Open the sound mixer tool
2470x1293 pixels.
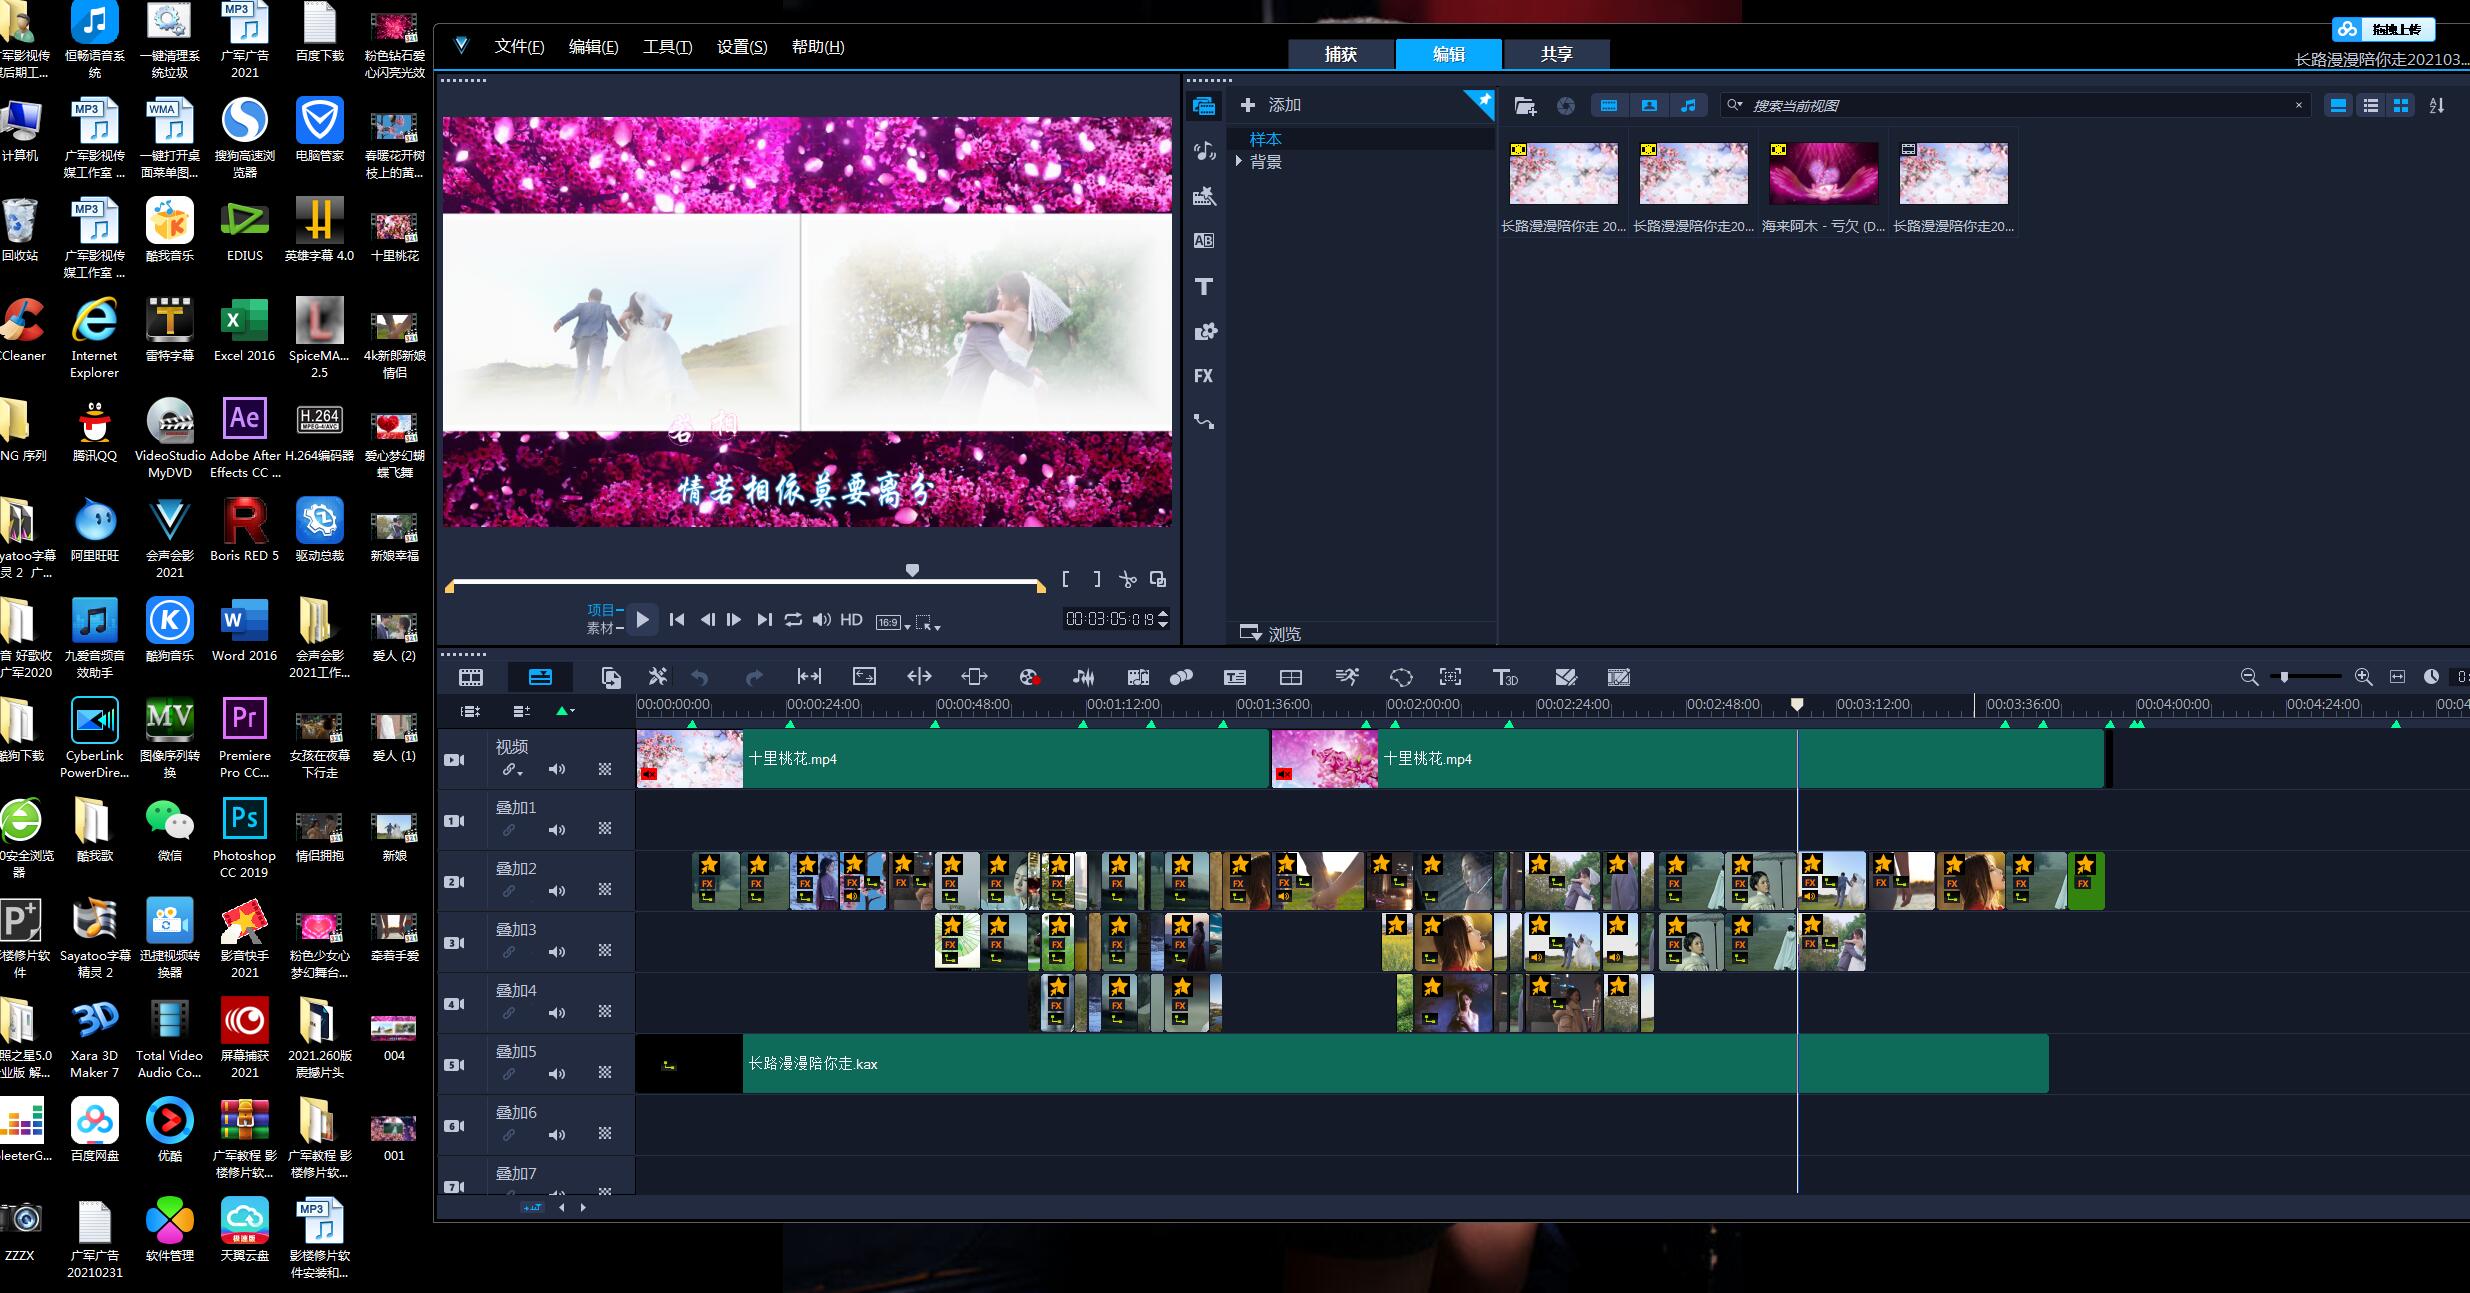[1084, 677]
